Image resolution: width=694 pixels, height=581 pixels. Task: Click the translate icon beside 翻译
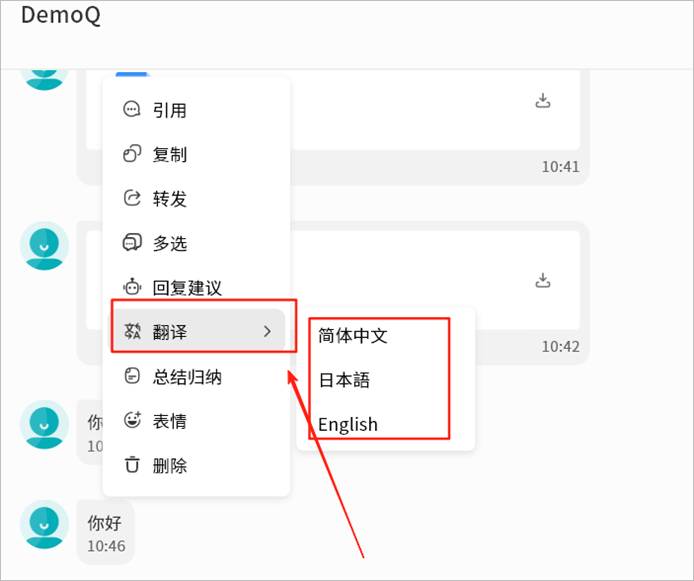tap(131, 332)
